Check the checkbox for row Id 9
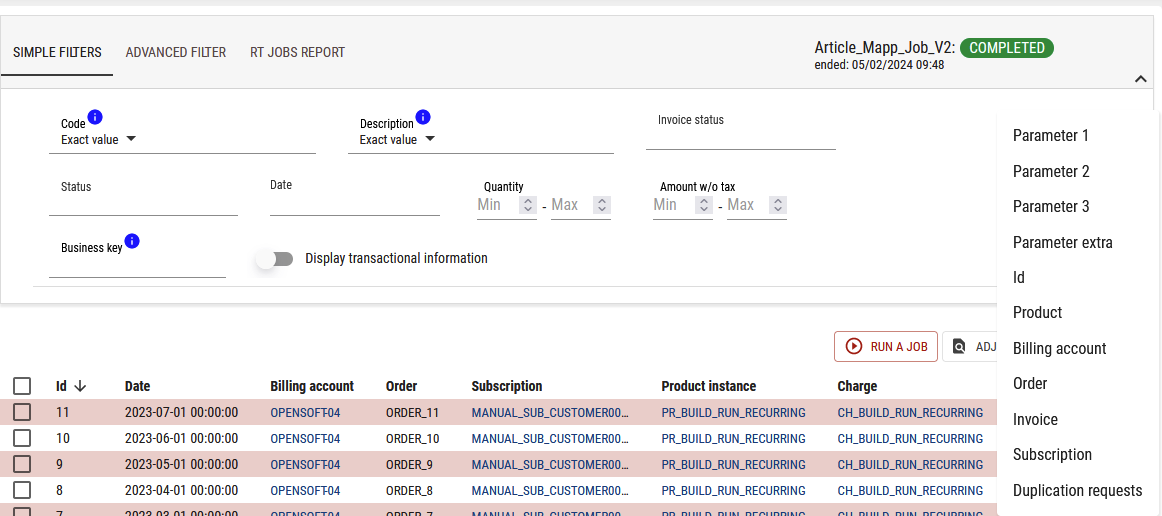The width and height of the screenshot is (1162, 516). (22, 465)
